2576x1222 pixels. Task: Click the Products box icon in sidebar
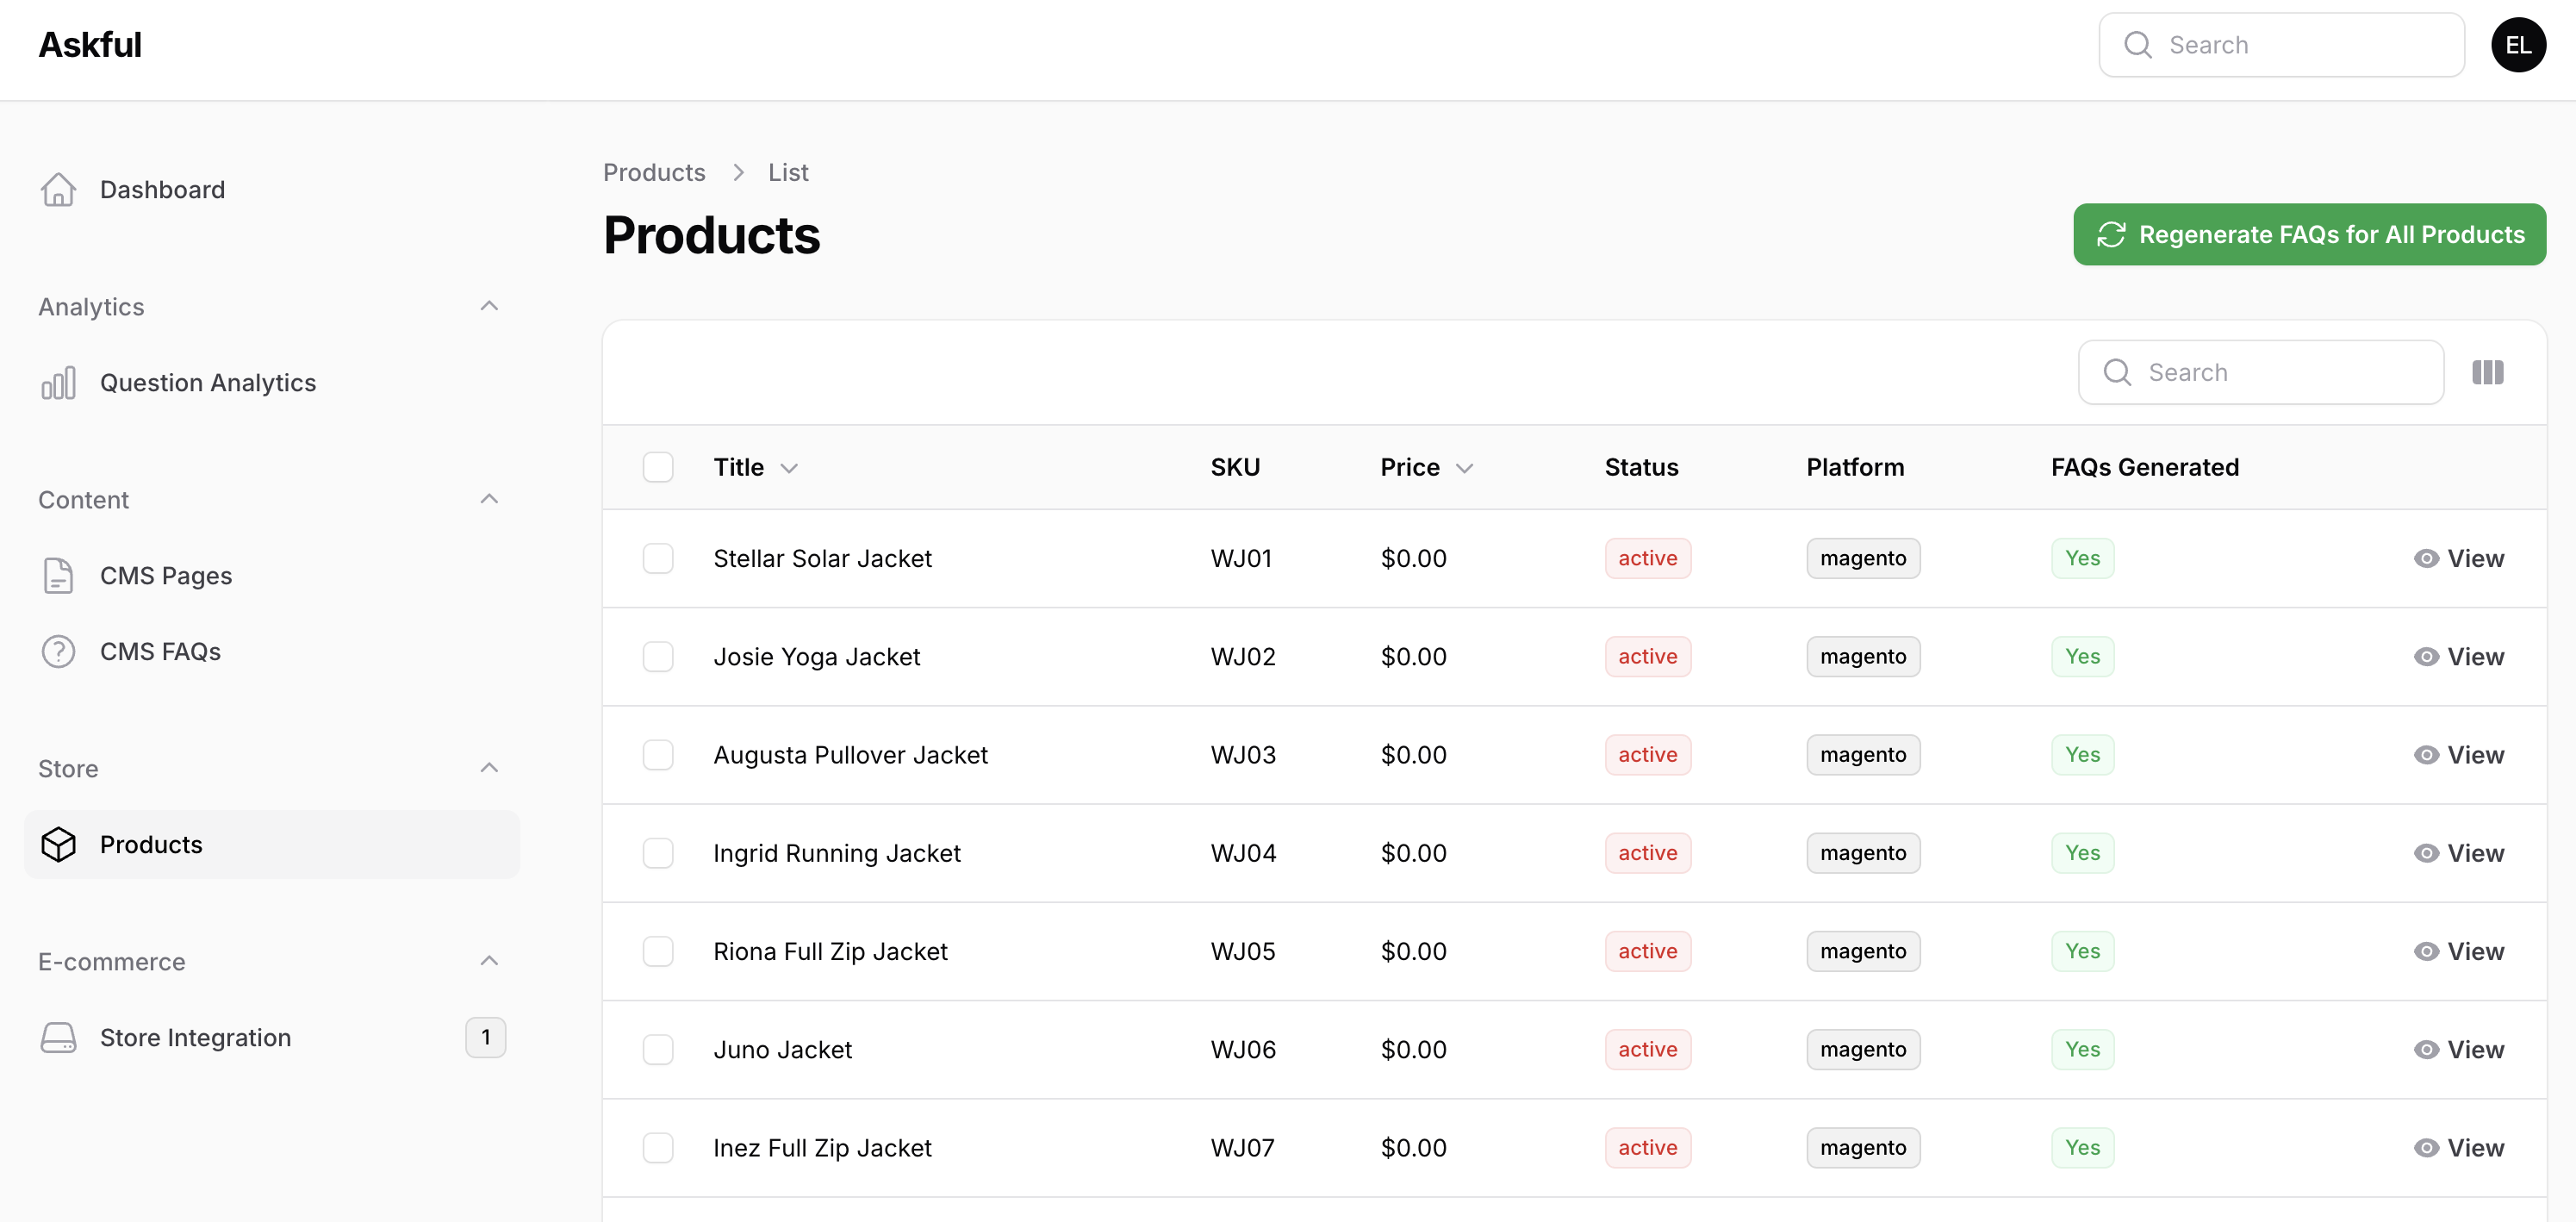coord(58,844)
